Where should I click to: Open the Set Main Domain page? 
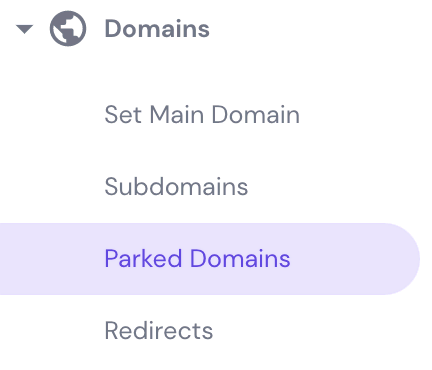click(x=202, y=115)
